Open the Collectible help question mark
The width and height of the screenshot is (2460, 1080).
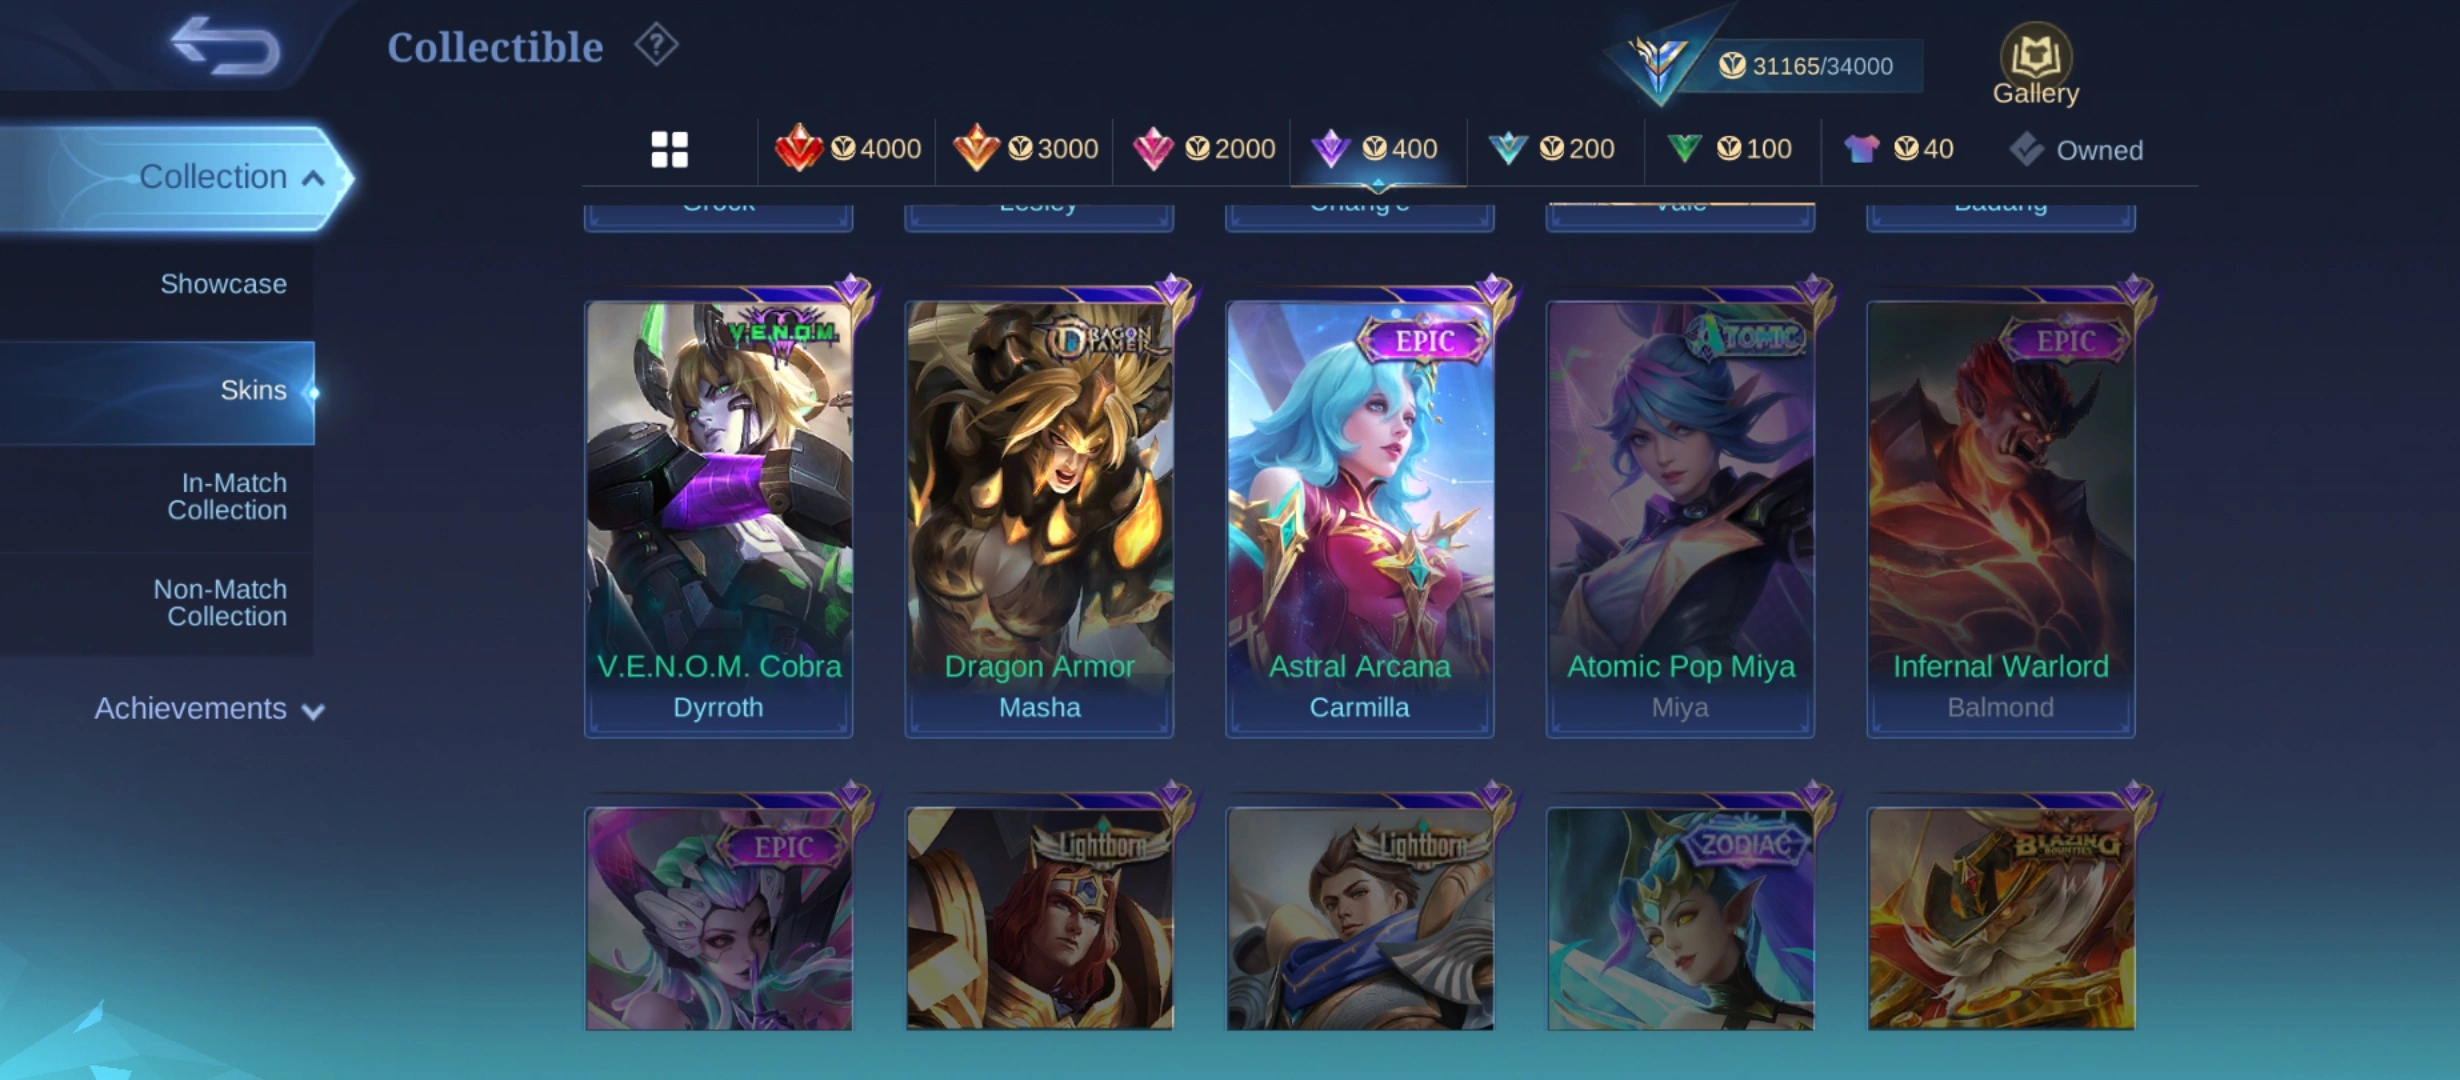656,45
